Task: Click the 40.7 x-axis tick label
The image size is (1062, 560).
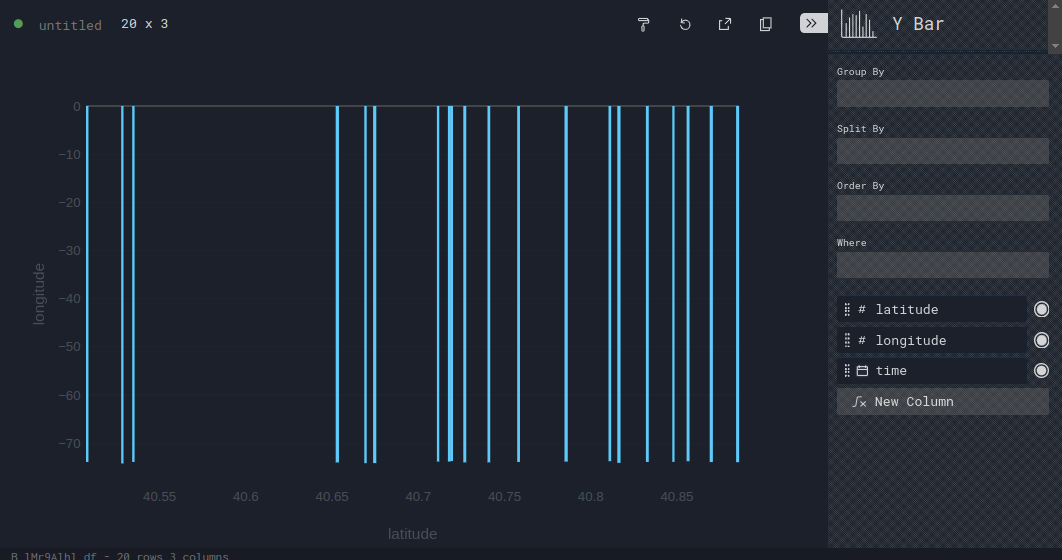Action: [x=418, y=496]
